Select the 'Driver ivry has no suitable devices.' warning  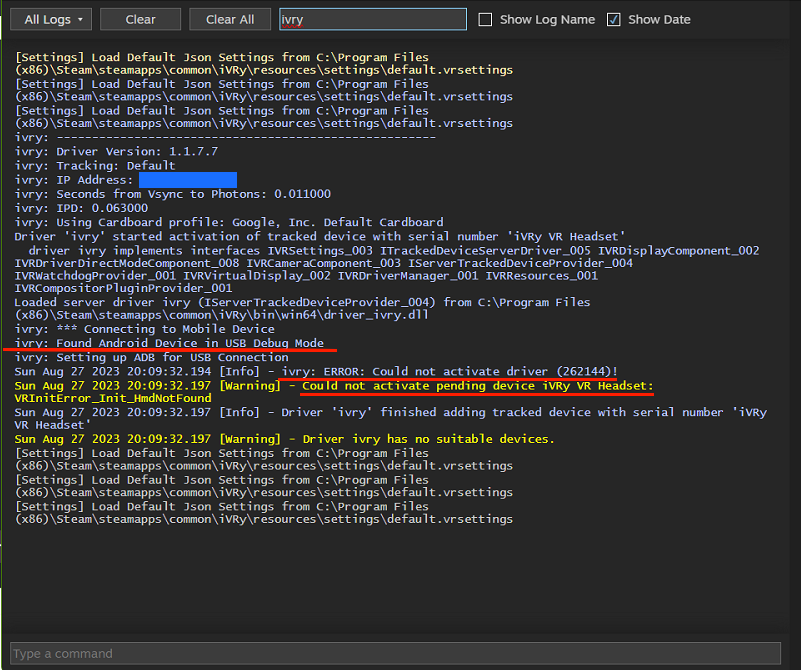pyautogui.click(x=285, y=439)
